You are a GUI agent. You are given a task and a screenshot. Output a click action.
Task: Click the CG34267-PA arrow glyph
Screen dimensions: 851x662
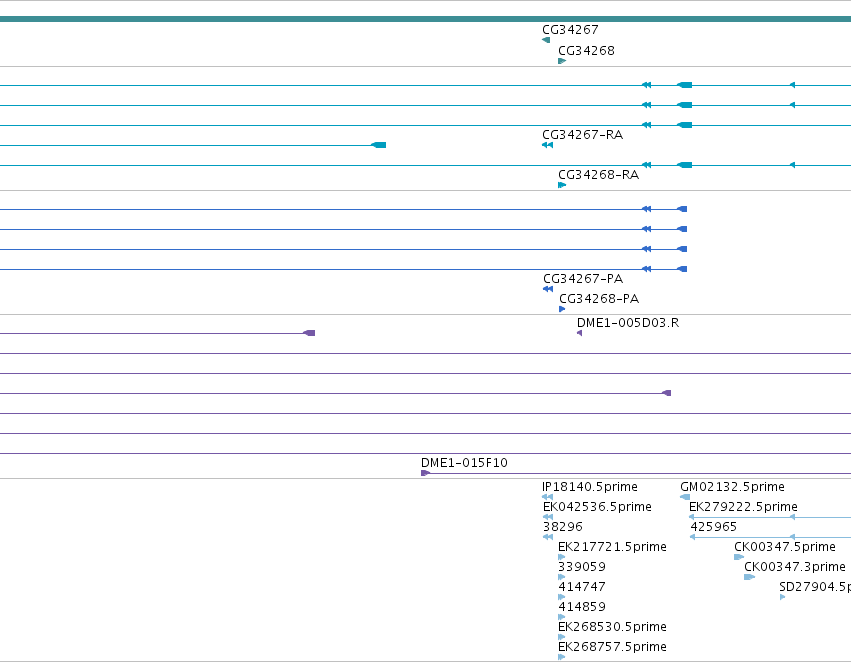coord(548,289)
